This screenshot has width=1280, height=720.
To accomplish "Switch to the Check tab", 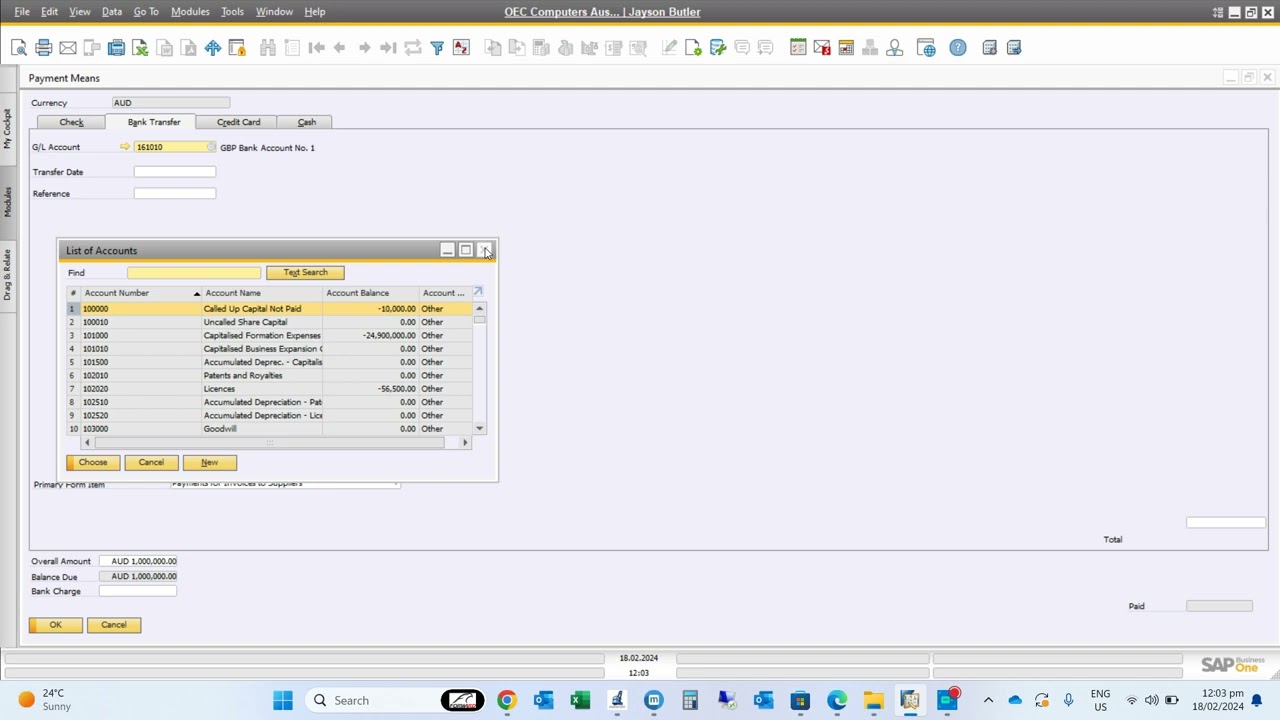I will click(71, 122).
